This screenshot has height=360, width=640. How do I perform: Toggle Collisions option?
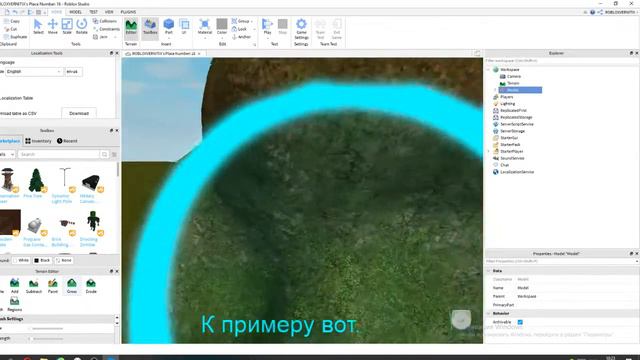(105, 21)
